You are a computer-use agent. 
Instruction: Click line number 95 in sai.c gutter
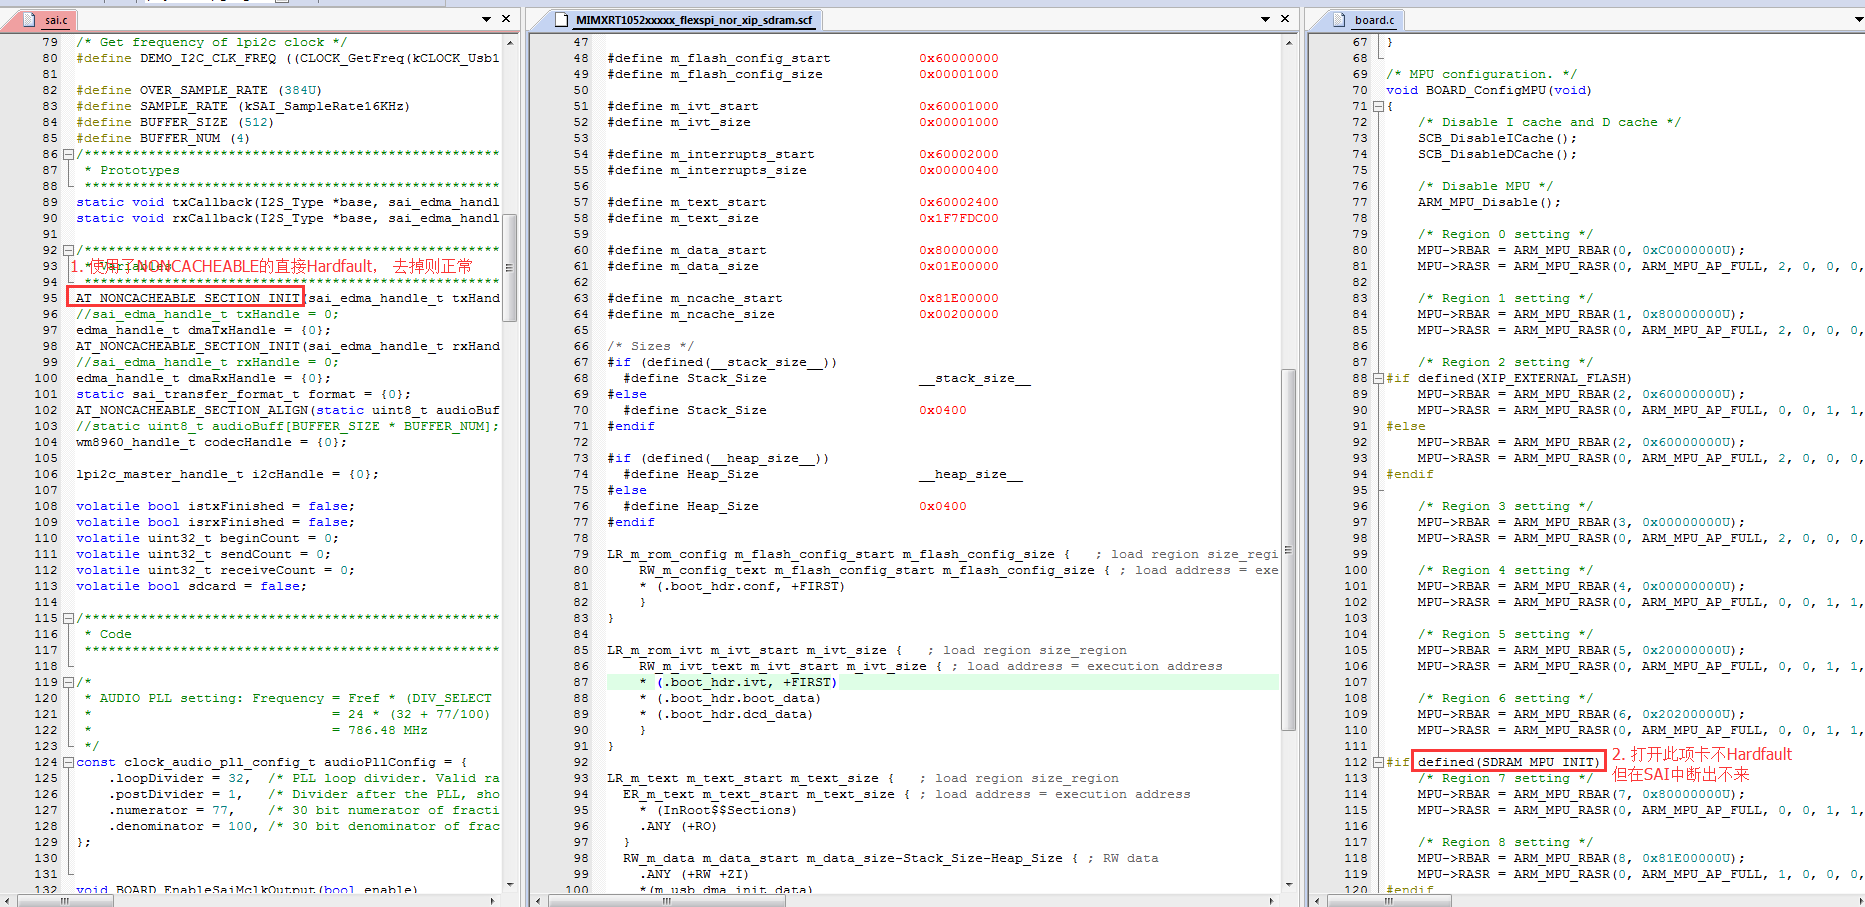50,298
